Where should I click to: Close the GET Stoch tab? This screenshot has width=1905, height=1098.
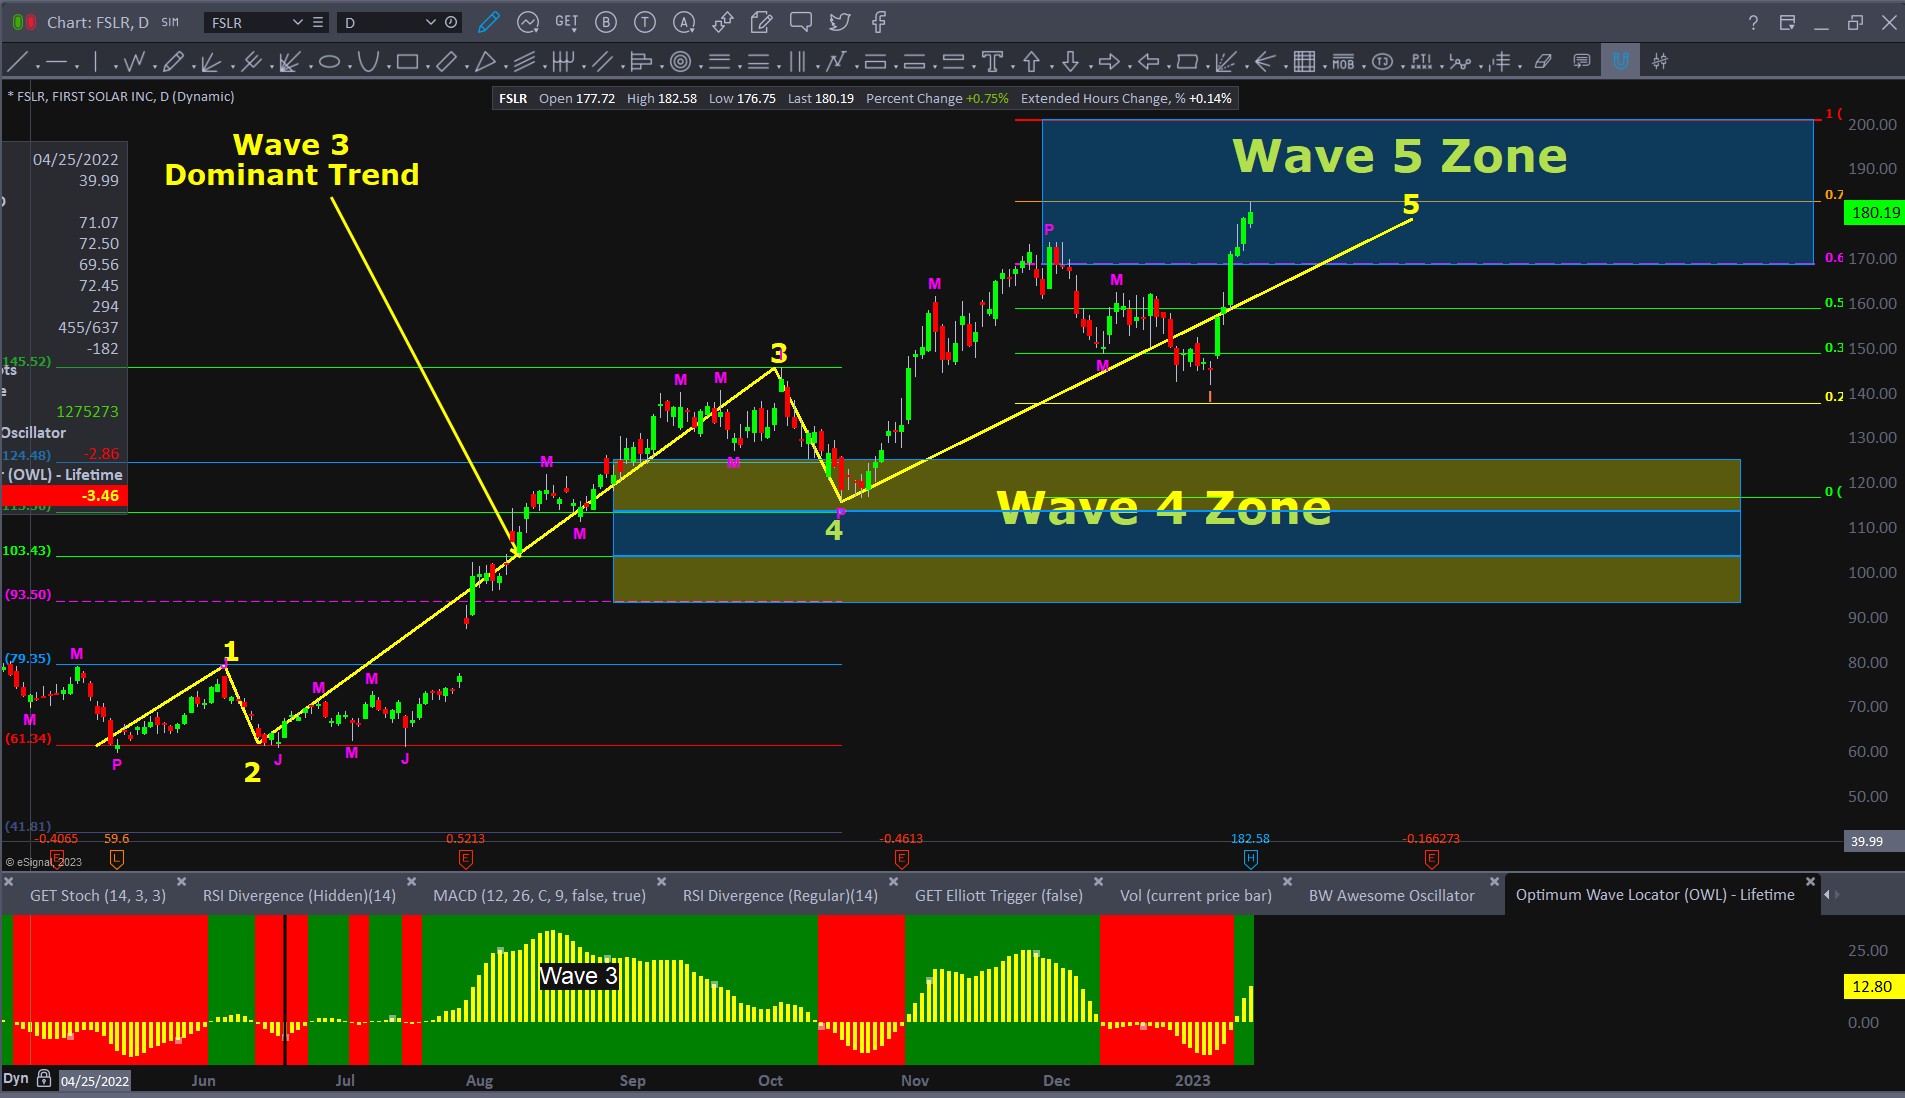click(x=181, y=881)
